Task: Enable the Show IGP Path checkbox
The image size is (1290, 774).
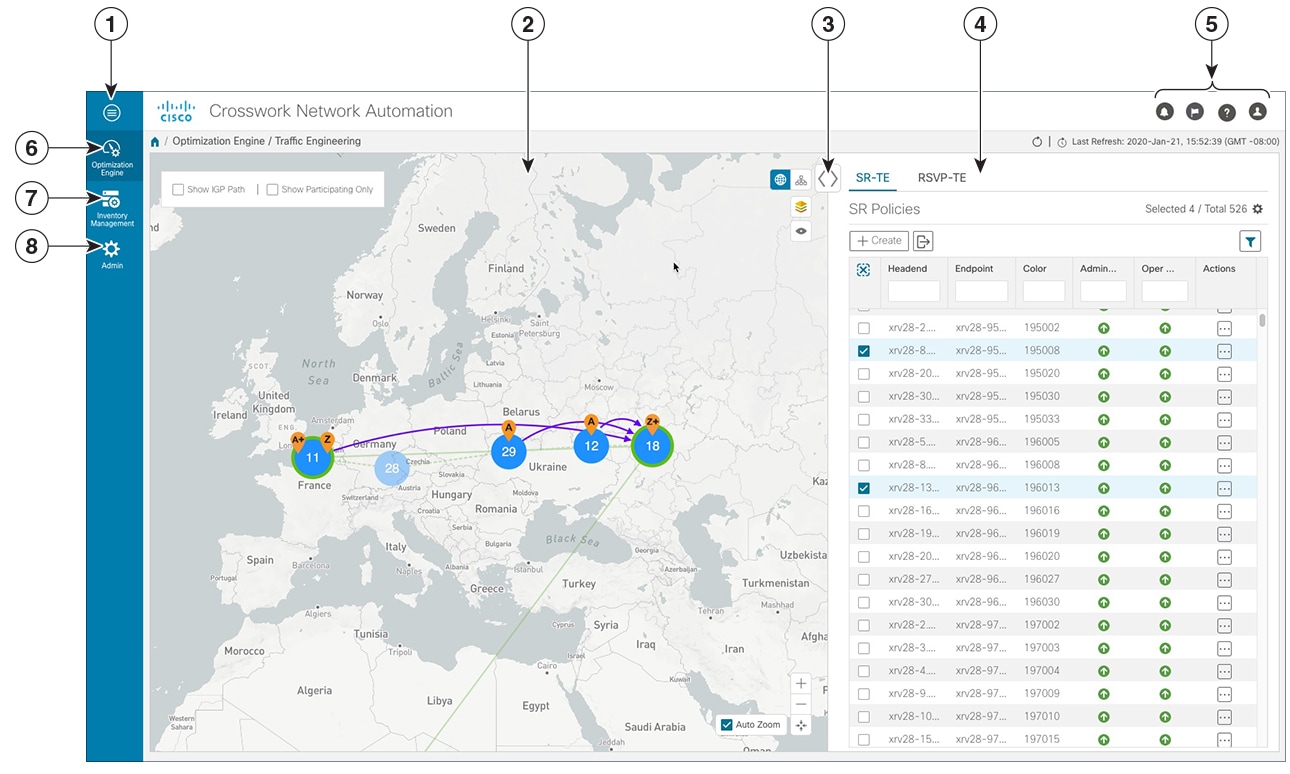Action: point(177,188)
